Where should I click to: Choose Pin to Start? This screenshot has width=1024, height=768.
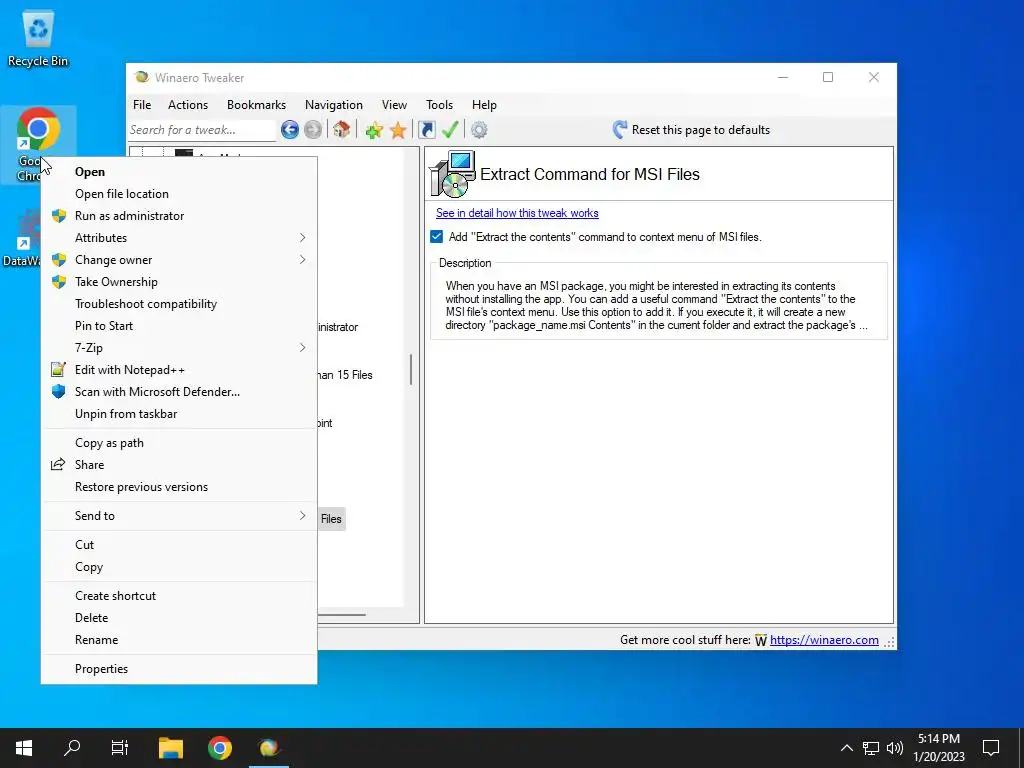coord(179,326)
